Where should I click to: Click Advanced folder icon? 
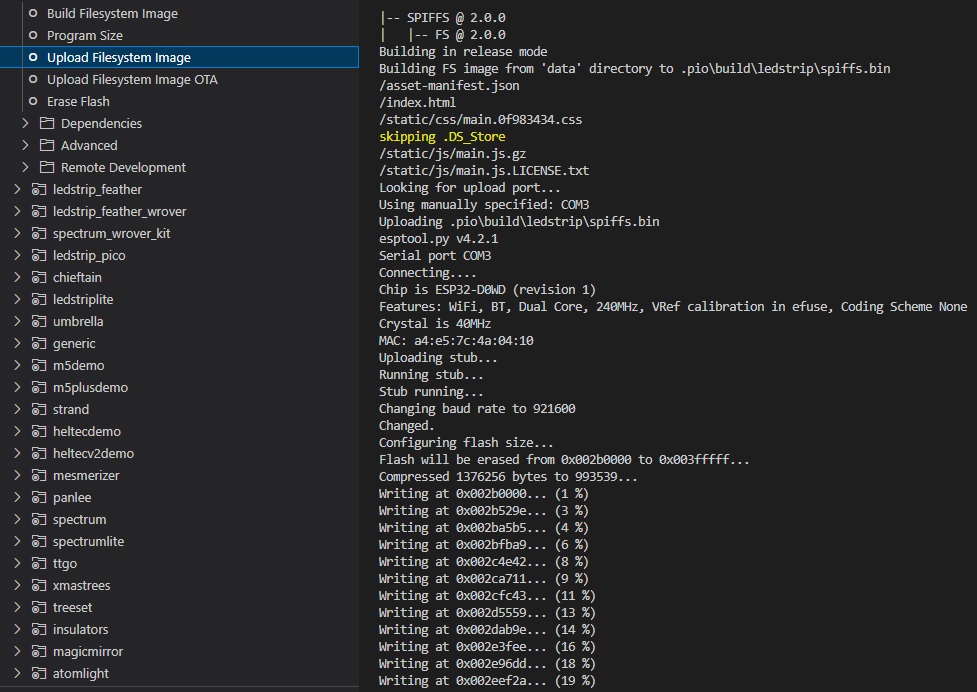coord(47,145)
